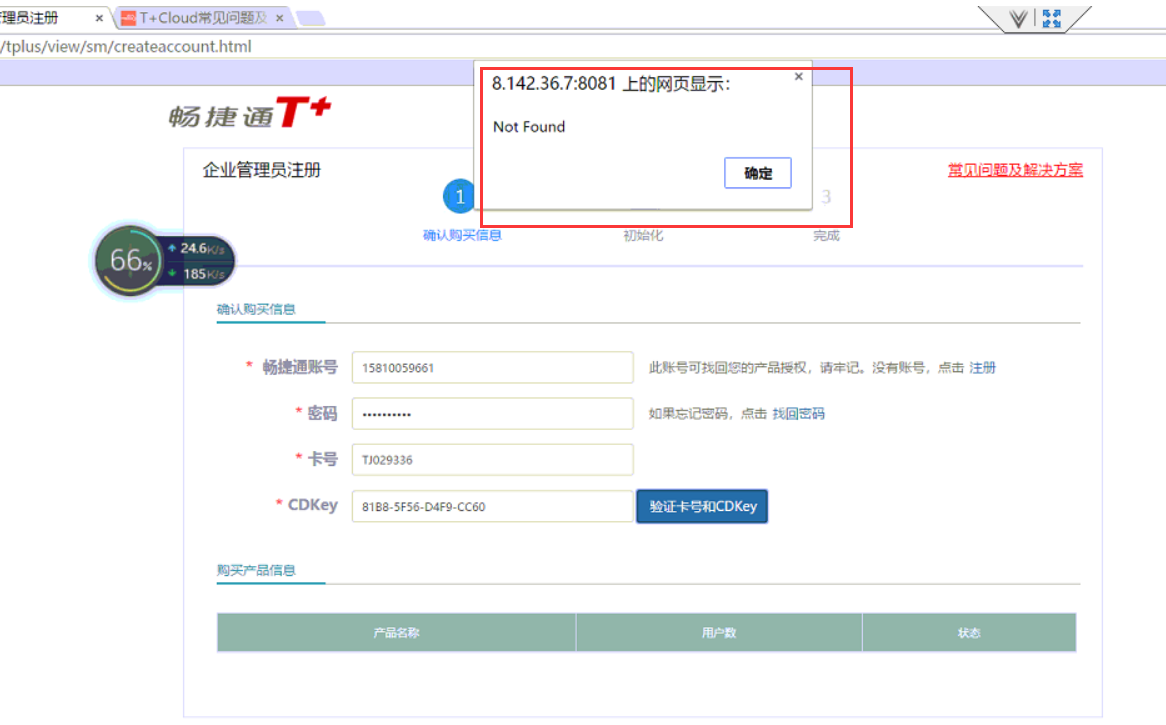Focus the 畅捷通账号 input field

pos(492,367)
